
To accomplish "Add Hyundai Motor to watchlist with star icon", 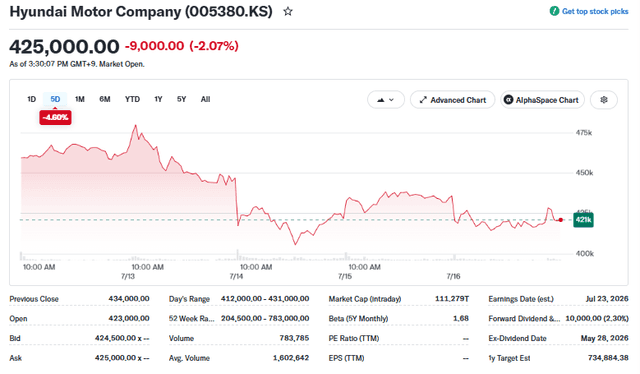I will point(288,11).
